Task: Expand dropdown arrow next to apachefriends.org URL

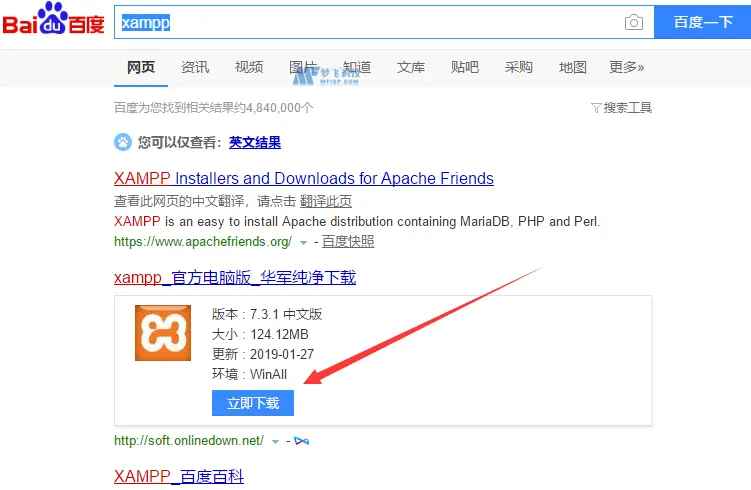Action: tap(303, 243)
